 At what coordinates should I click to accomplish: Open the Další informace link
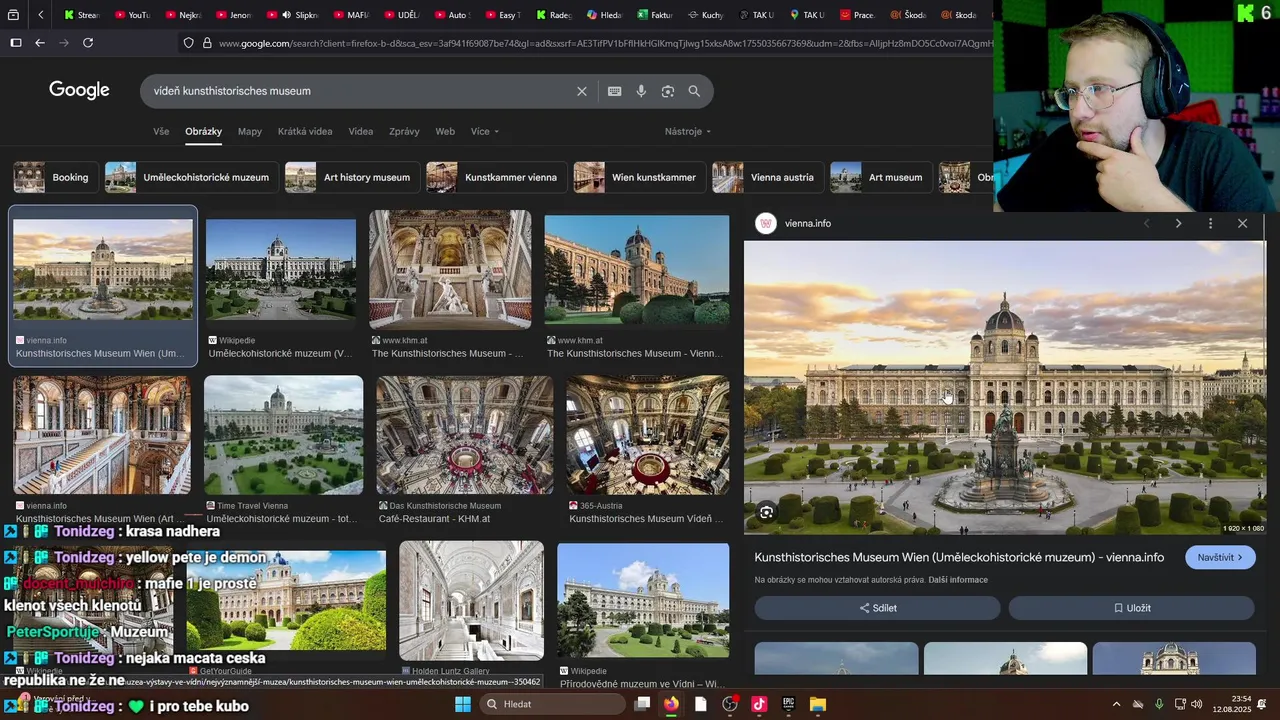(958, 580)
